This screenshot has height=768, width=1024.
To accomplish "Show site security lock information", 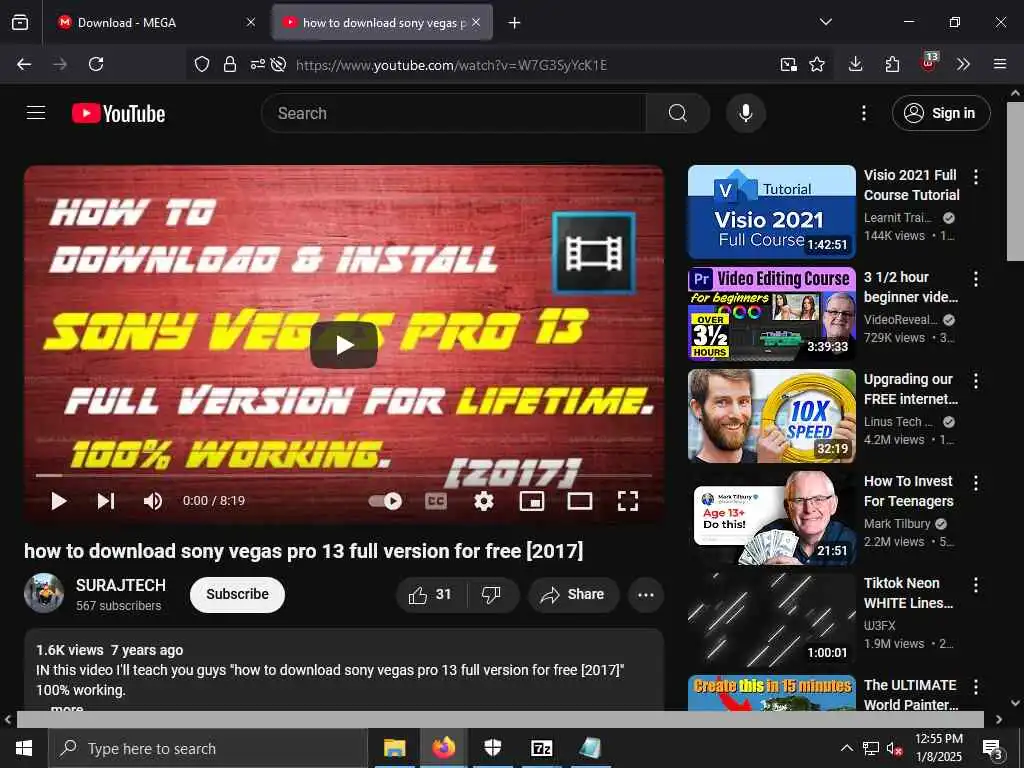I will (230, 64).
